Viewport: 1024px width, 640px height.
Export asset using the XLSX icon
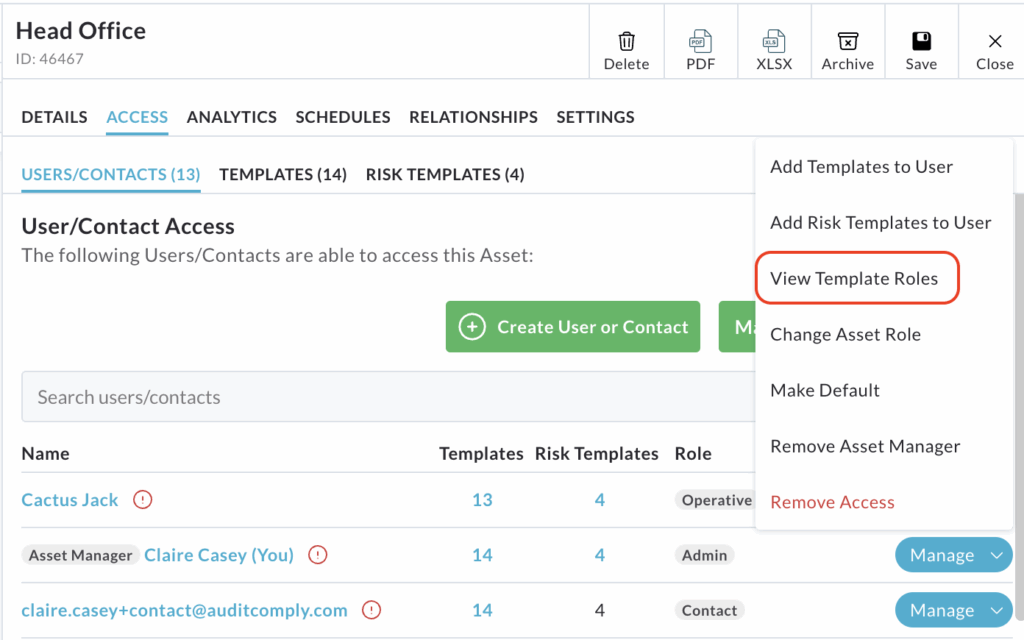[775, 42]
